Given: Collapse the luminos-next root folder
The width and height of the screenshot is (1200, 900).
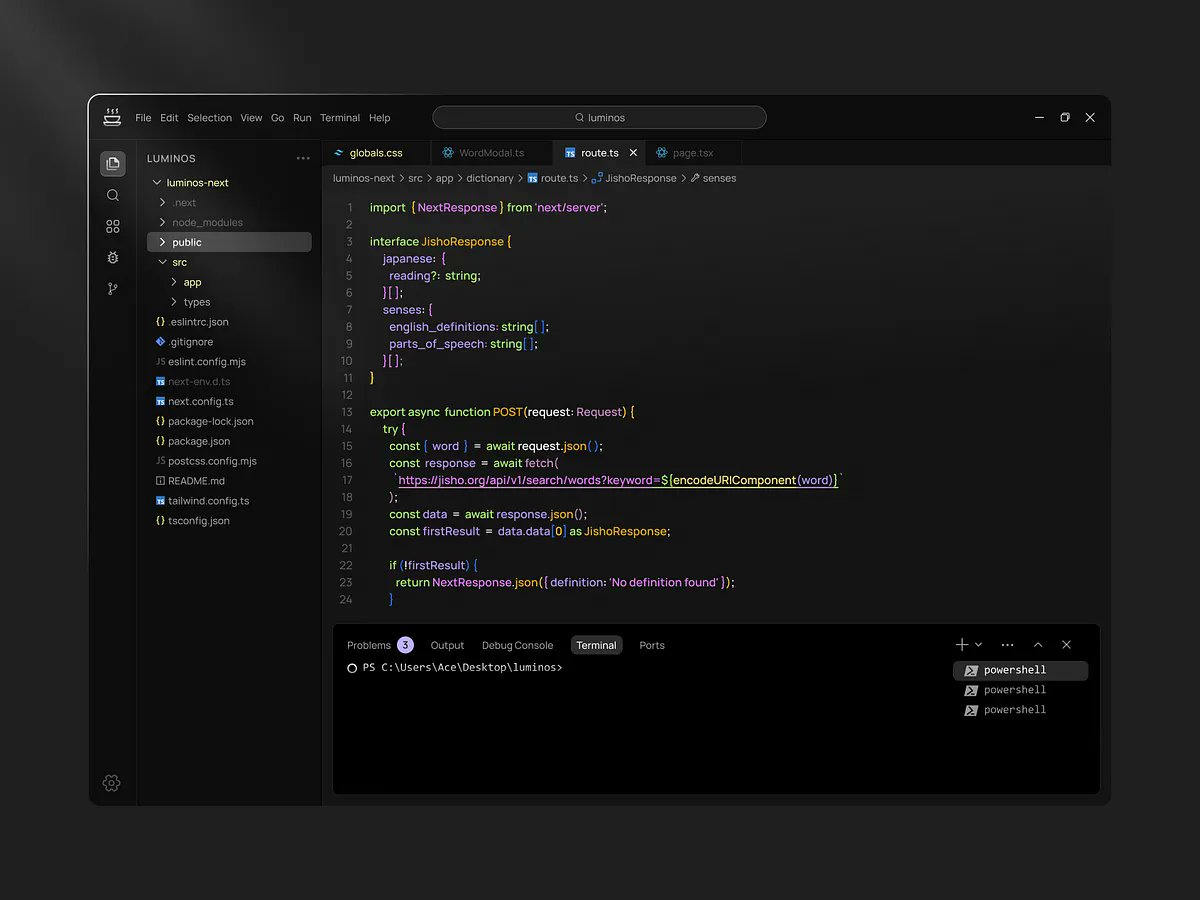Looking at the screenshot, I should 157,183.
